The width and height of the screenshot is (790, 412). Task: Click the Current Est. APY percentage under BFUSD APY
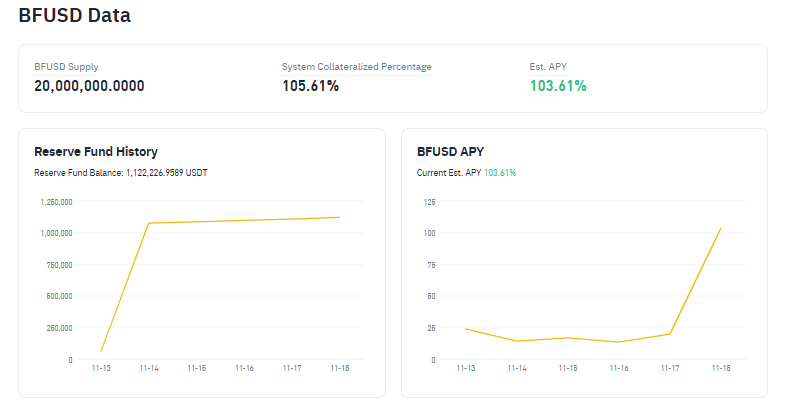coord(500,173)
